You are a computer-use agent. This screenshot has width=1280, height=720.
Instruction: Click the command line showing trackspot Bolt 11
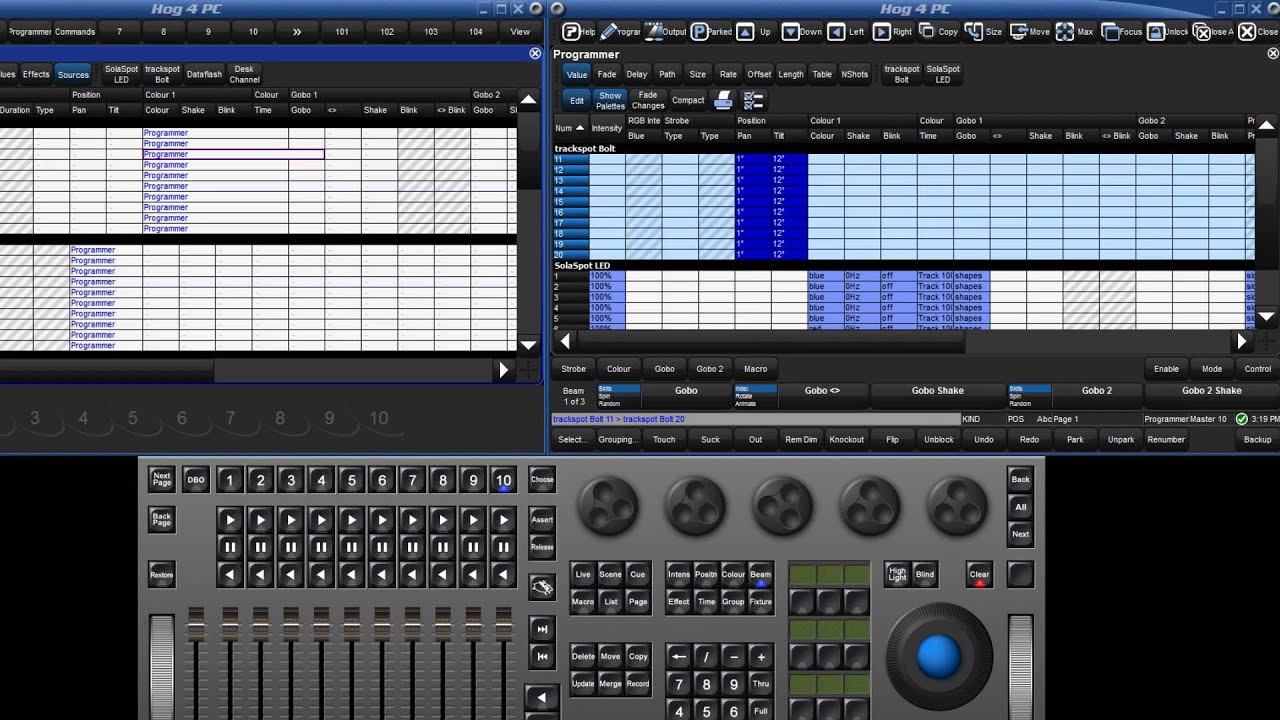coord(754,419)
